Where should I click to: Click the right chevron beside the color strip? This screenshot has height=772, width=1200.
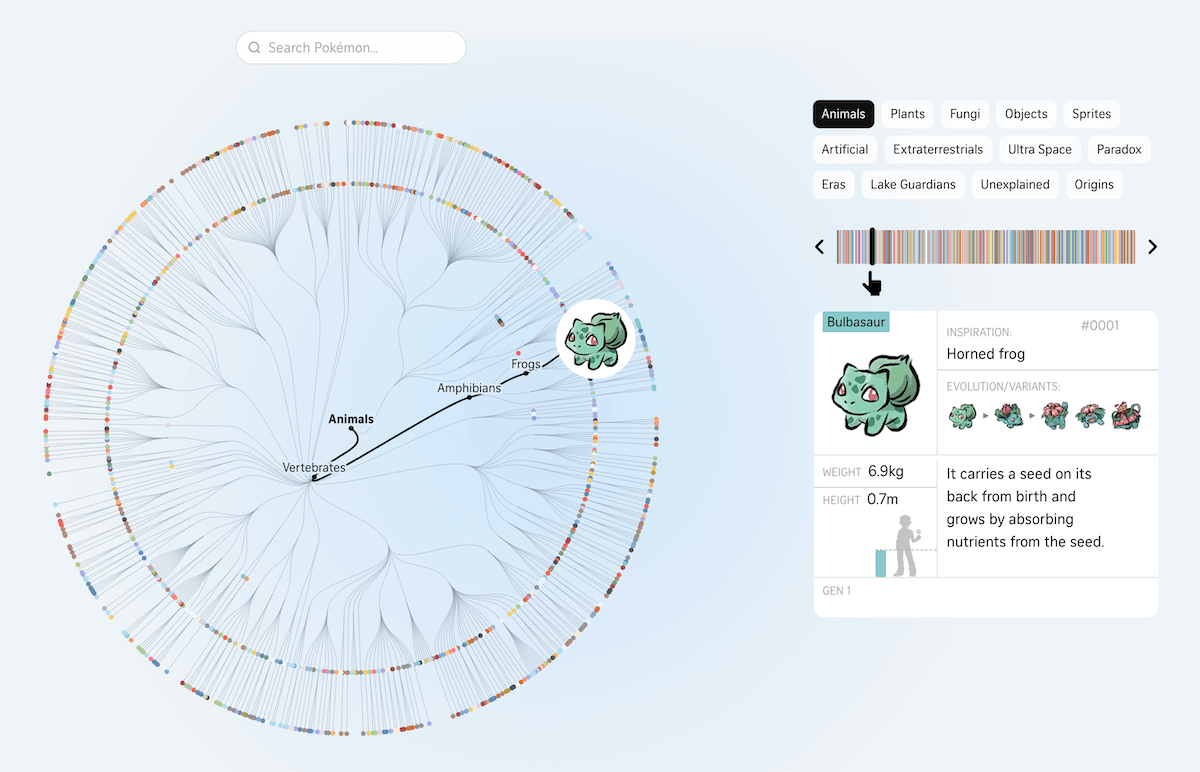1152,246
